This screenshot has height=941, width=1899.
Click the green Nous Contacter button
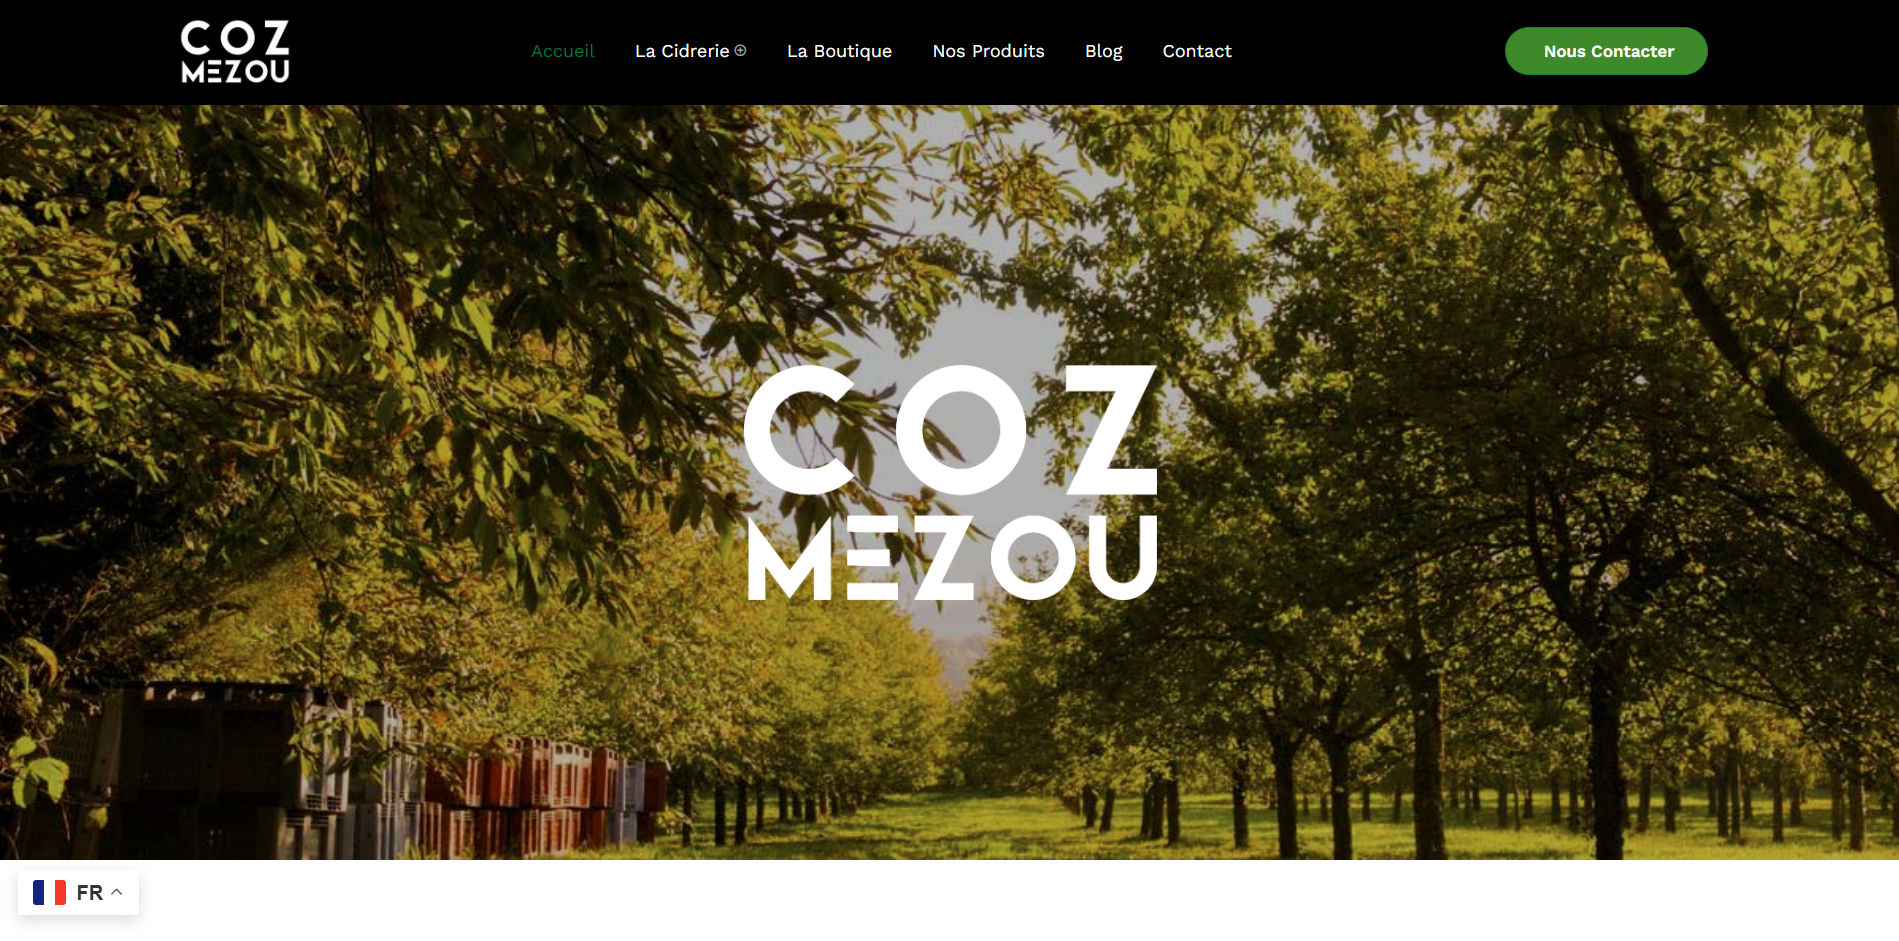1606,51
